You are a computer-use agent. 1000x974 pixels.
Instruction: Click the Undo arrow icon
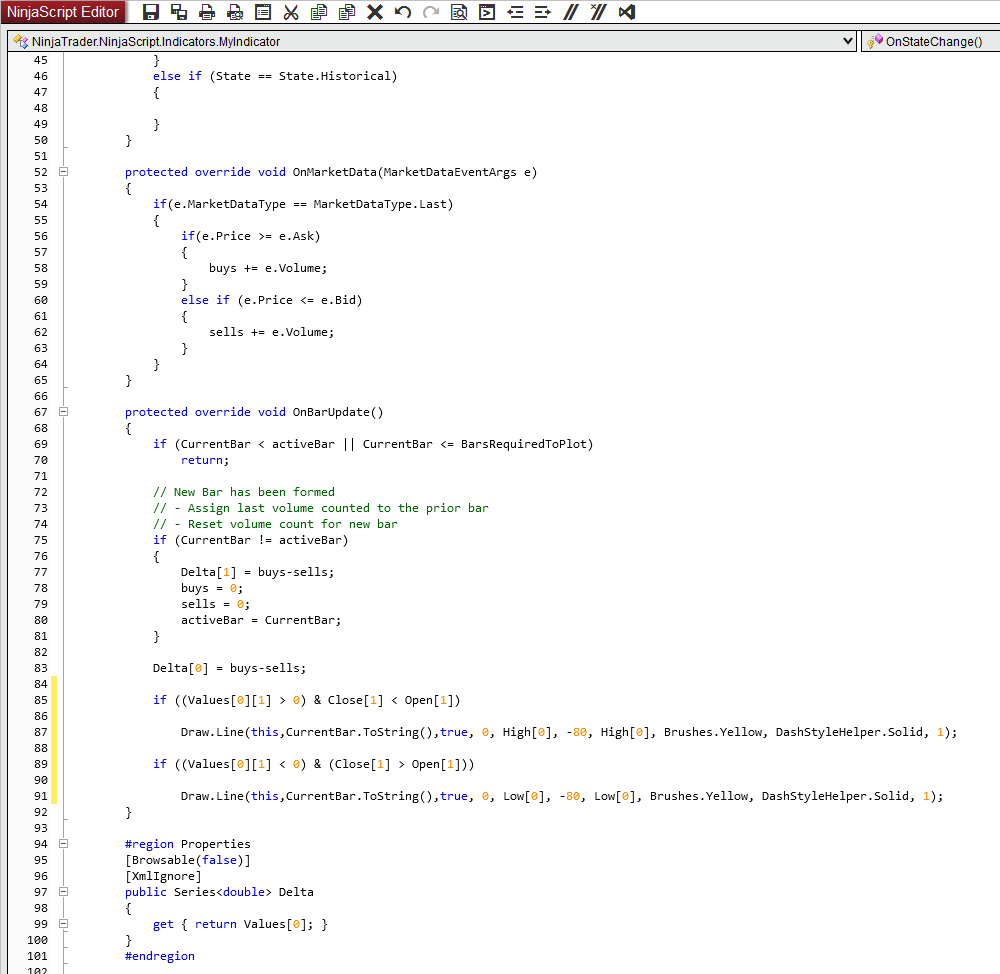click(x=402, y=12)
